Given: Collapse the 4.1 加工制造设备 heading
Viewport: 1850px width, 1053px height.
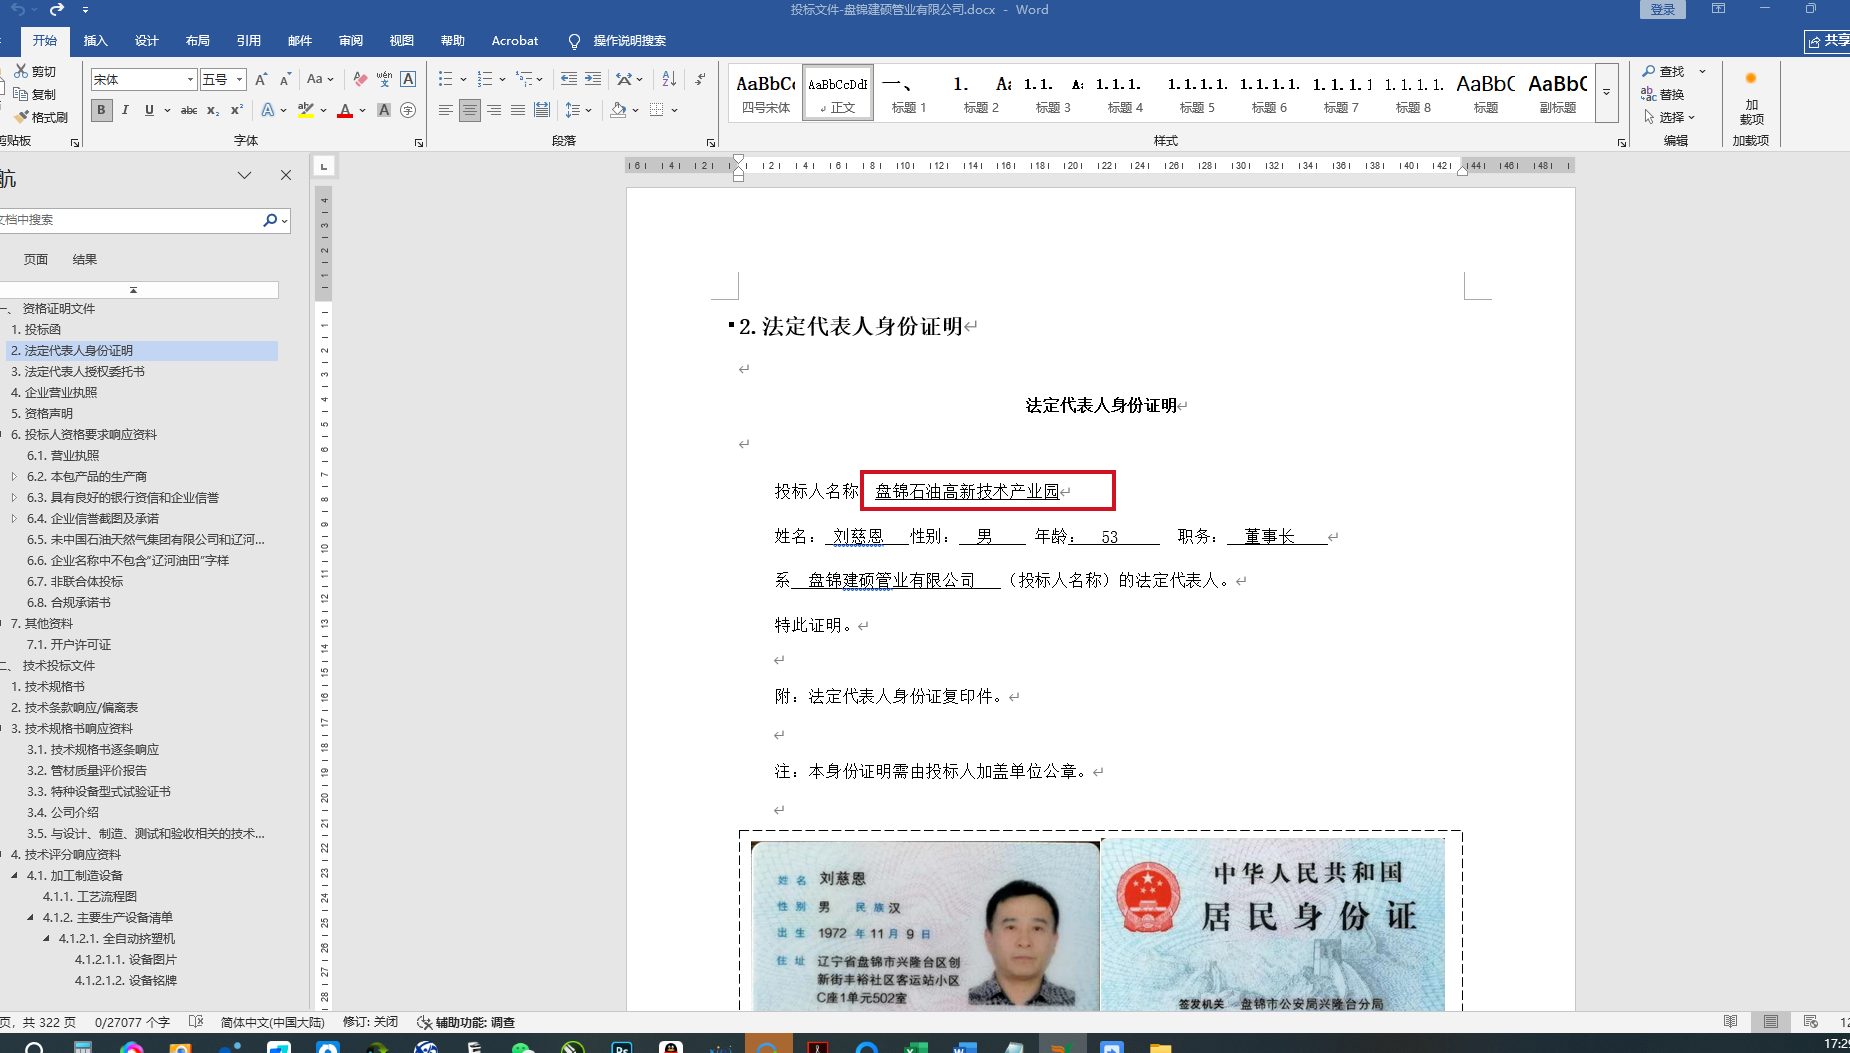Looking at the screenshot, I should [x=14, y=876].
